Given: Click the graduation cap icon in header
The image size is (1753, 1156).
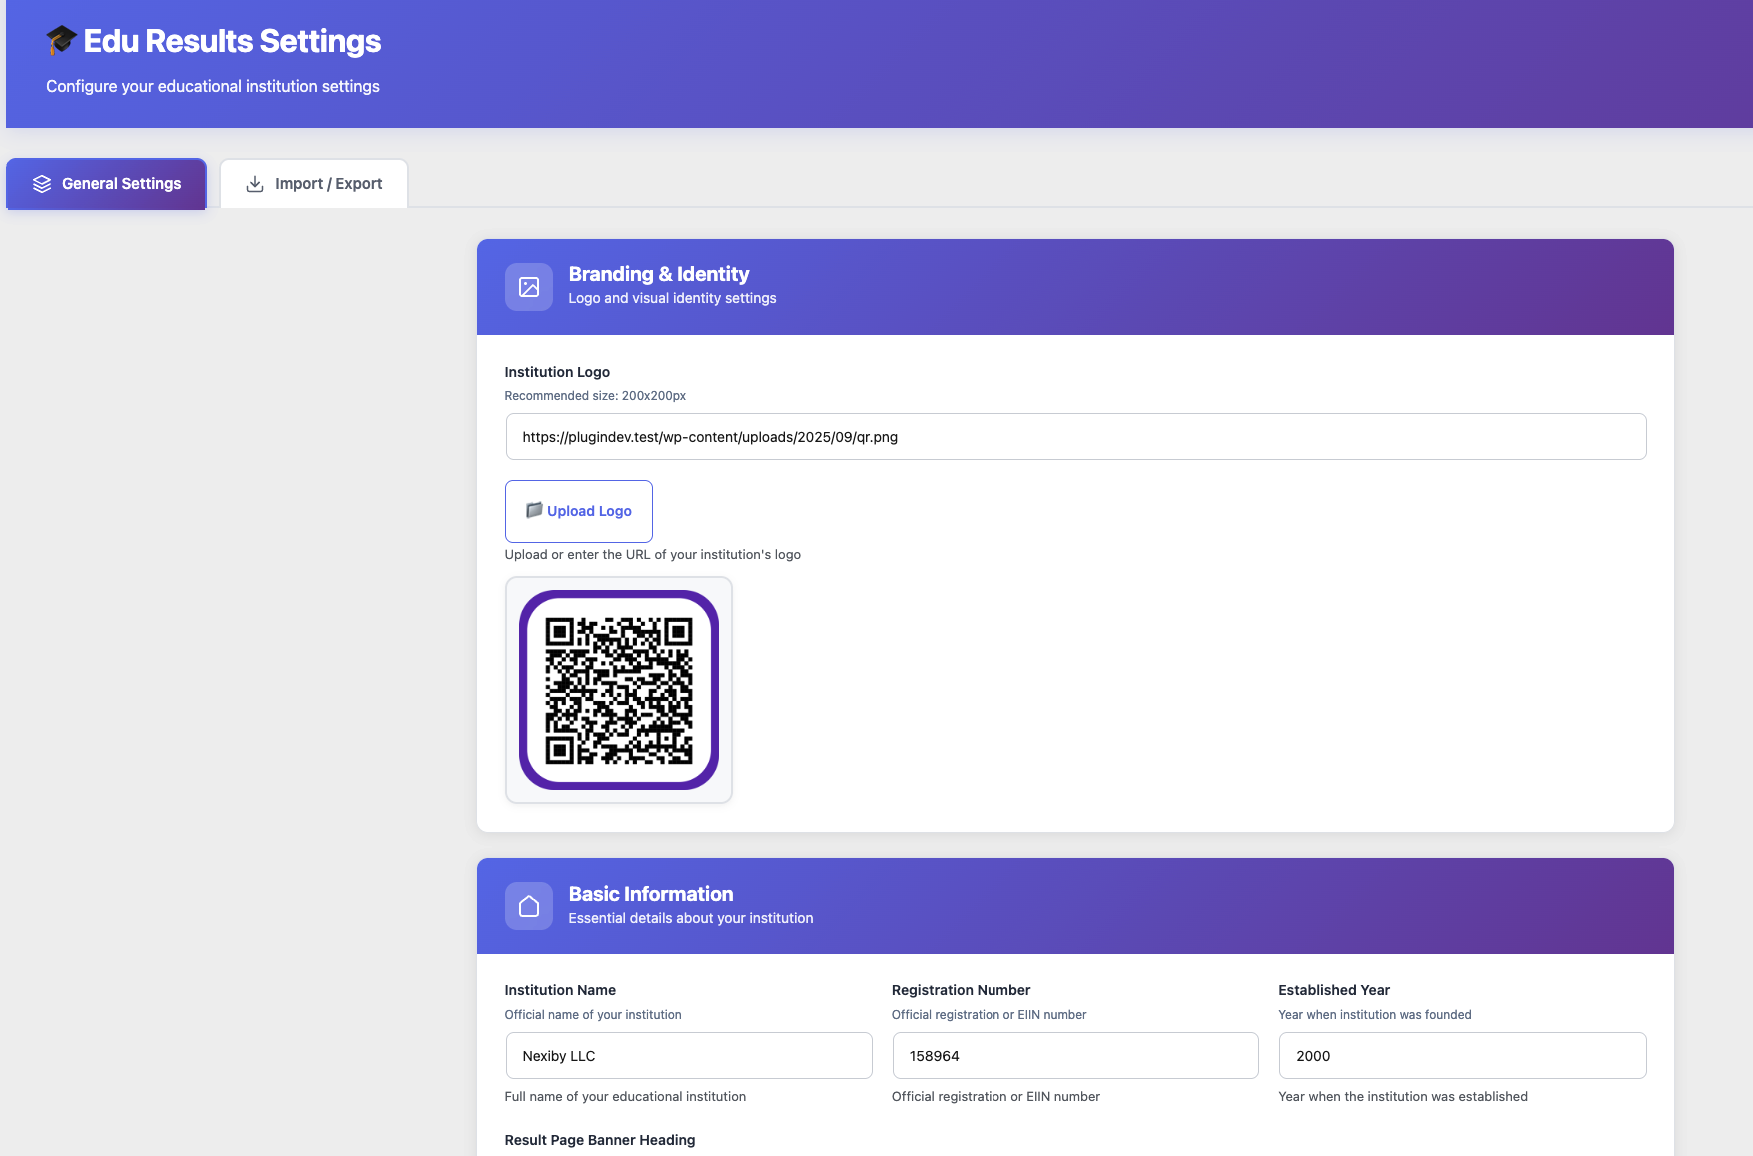Looking at the screenshot, I should pos(62,40).
